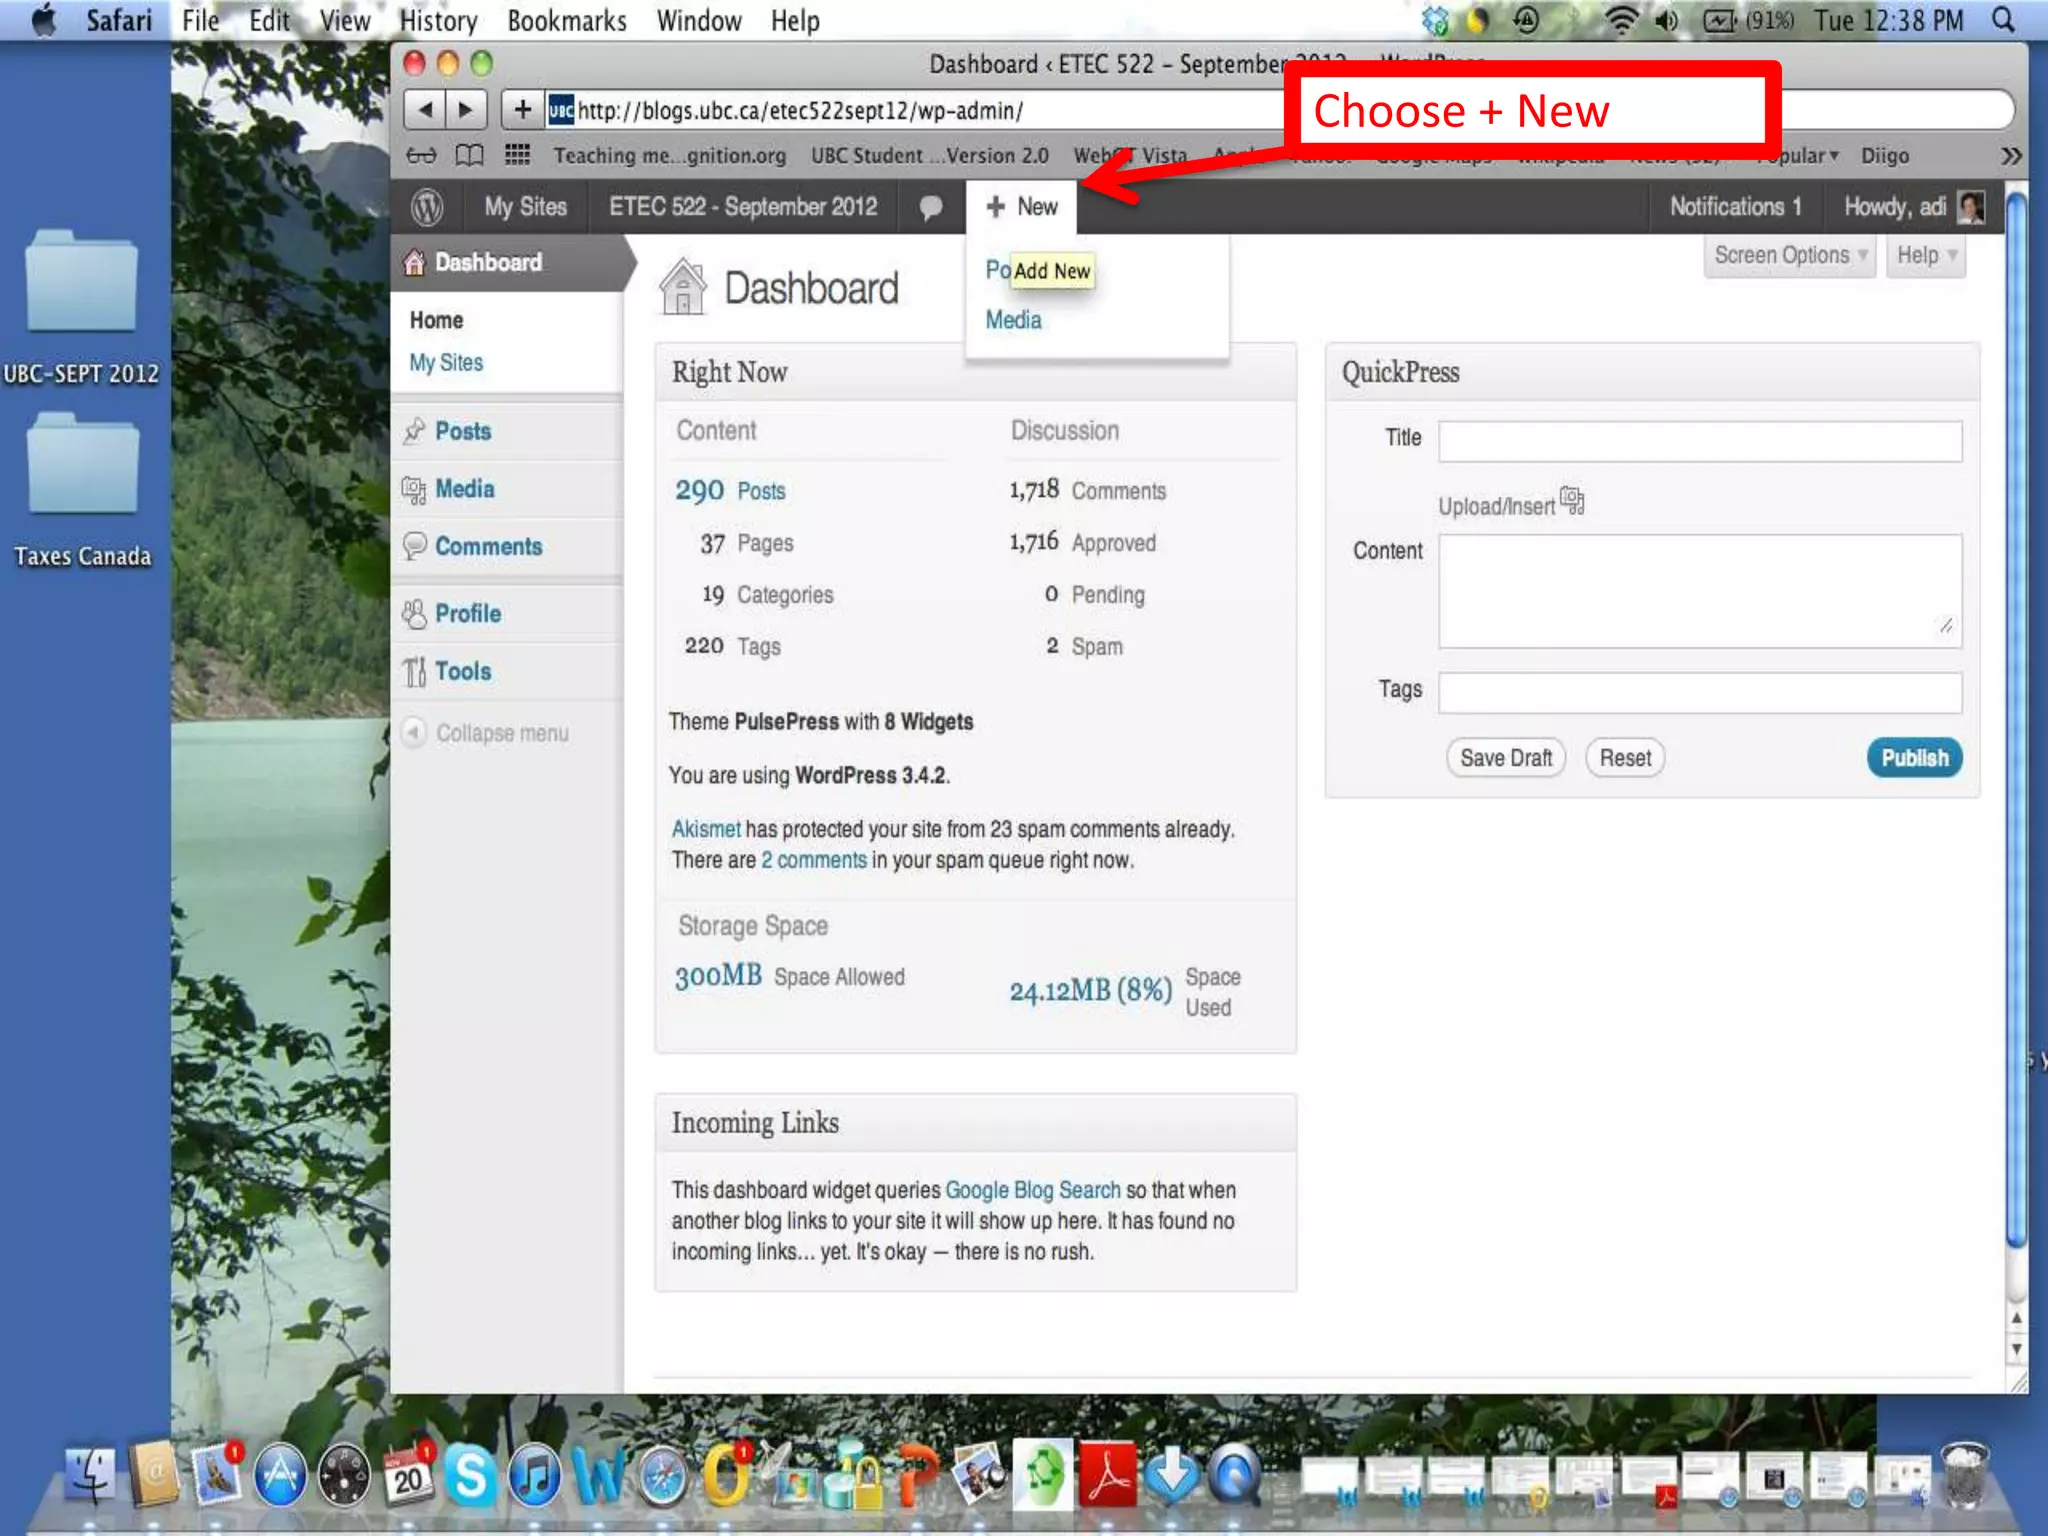The width and height of the screenshot is (2048, 1536).
Task: Click the Collapse menu toggle arrow
Action: [414, 732]
